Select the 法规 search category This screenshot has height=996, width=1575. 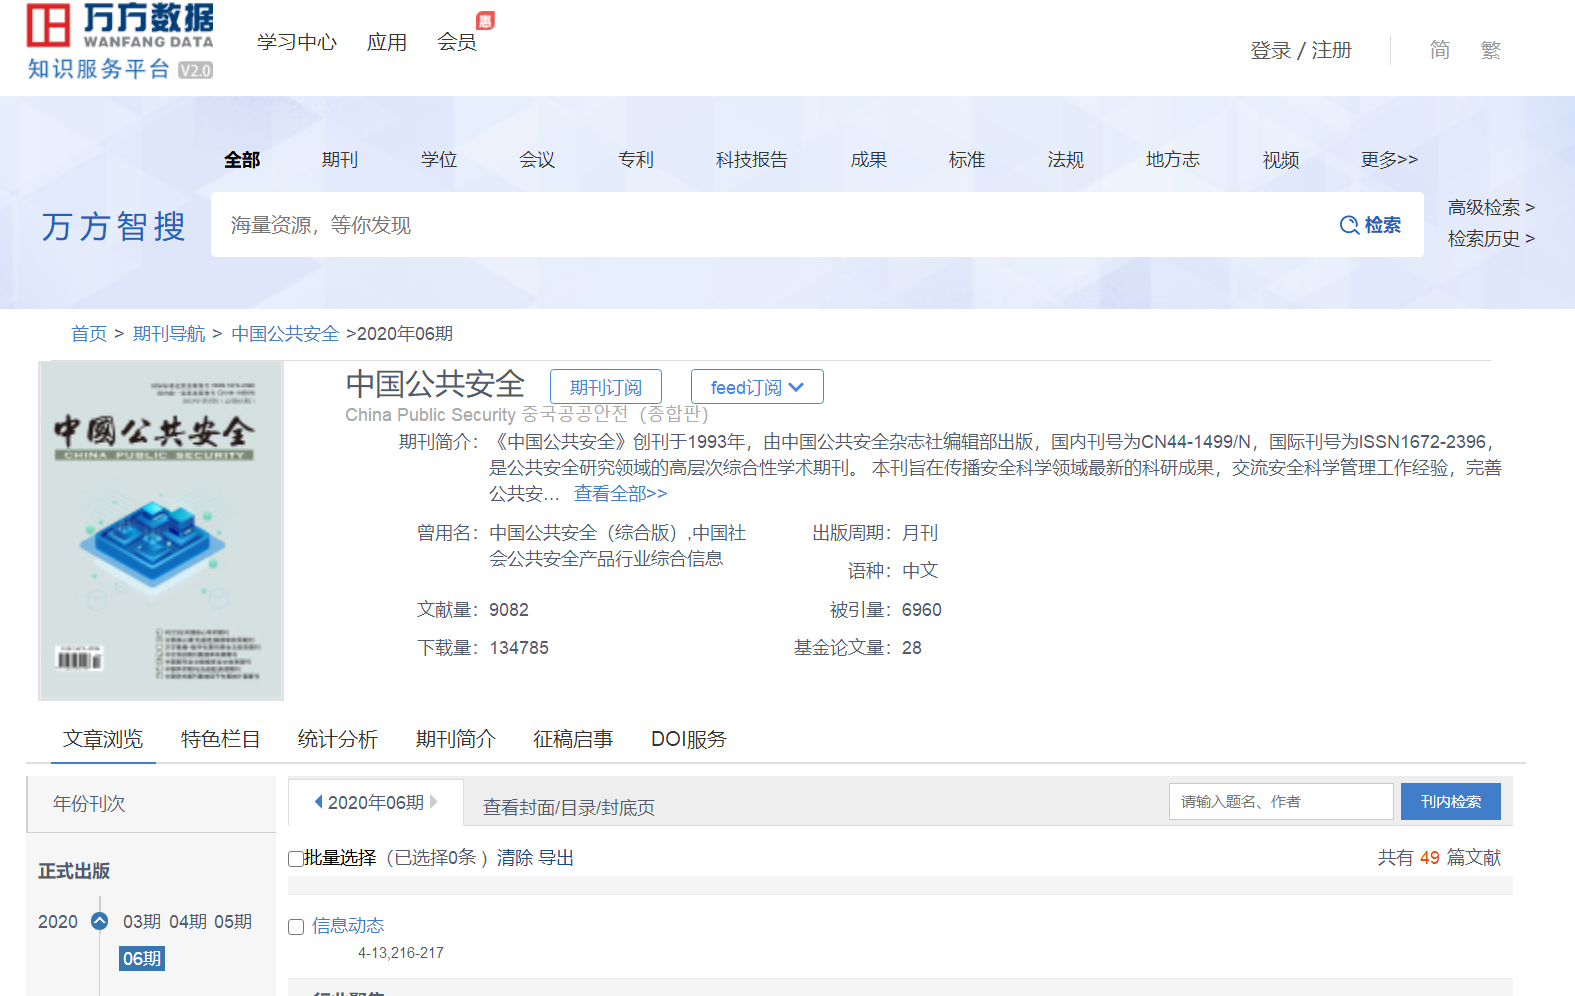tap(1066, 160)
